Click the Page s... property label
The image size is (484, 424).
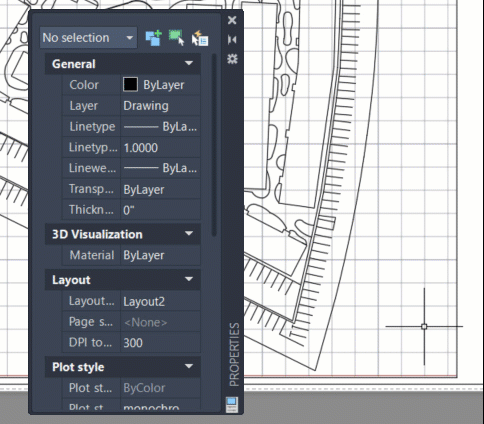click(91, 322)
